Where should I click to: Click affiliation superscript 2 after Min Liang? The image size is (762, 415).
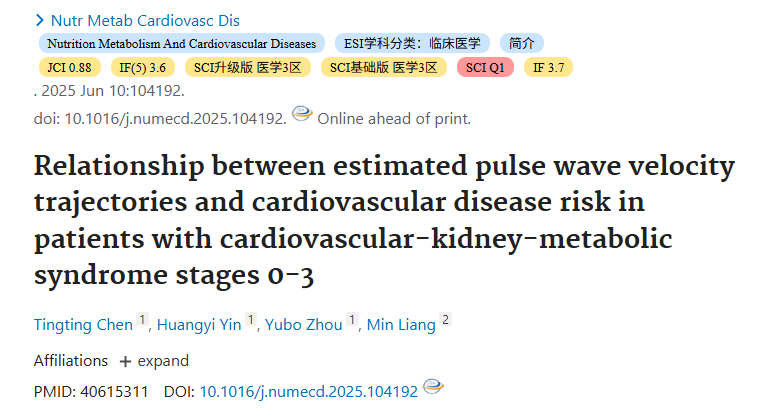point(445,319)
